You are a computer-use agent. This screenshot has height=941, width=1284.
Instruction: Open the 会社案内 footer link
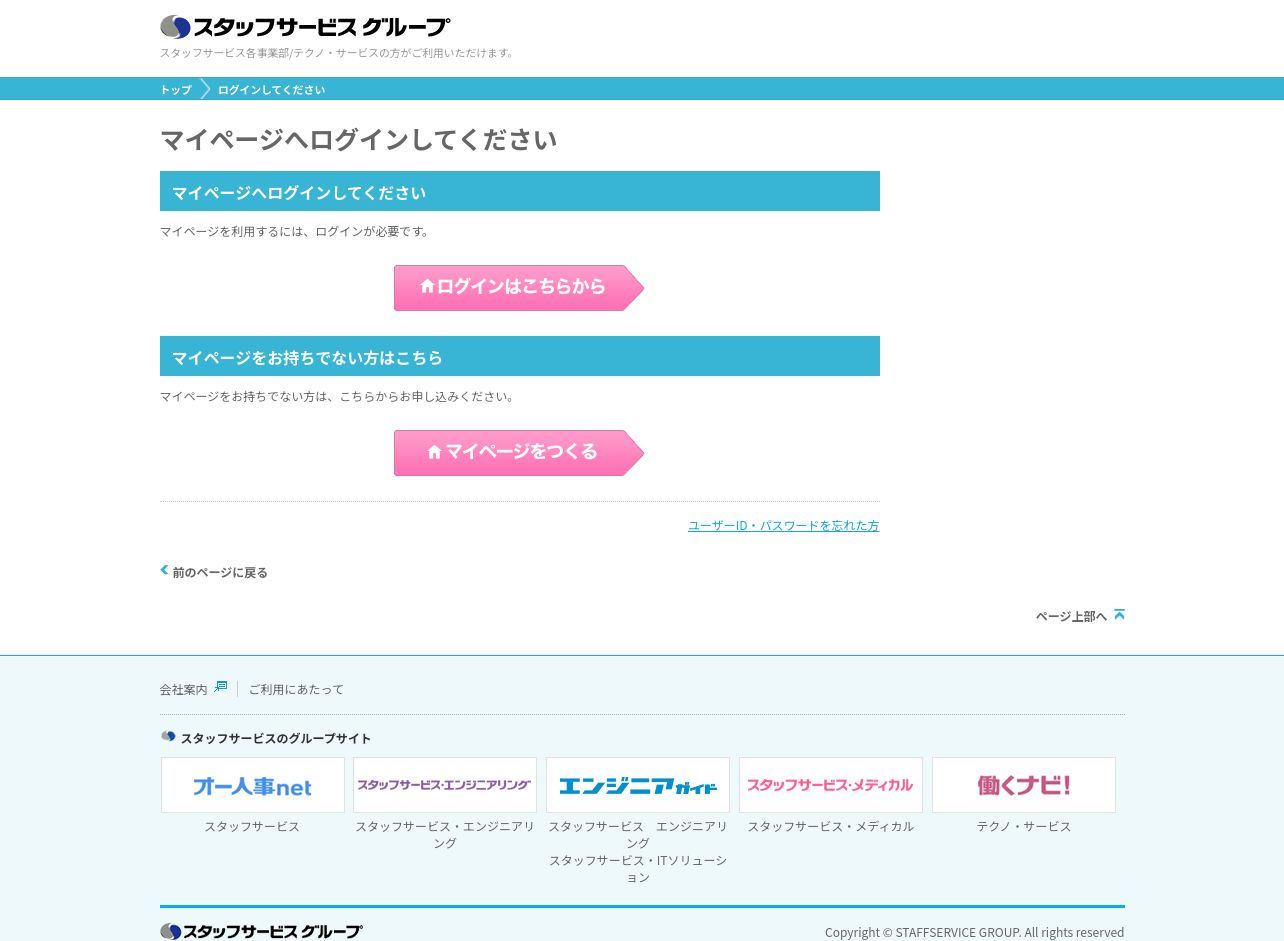183,689
